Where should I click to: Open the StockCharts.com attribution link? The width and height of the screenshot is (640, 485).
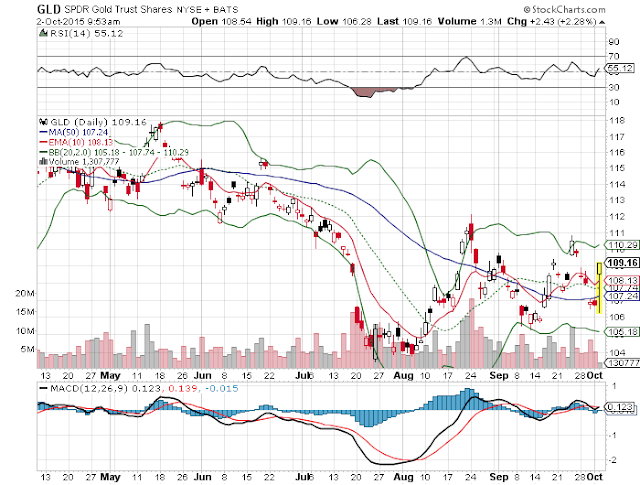tap(564, 9)
